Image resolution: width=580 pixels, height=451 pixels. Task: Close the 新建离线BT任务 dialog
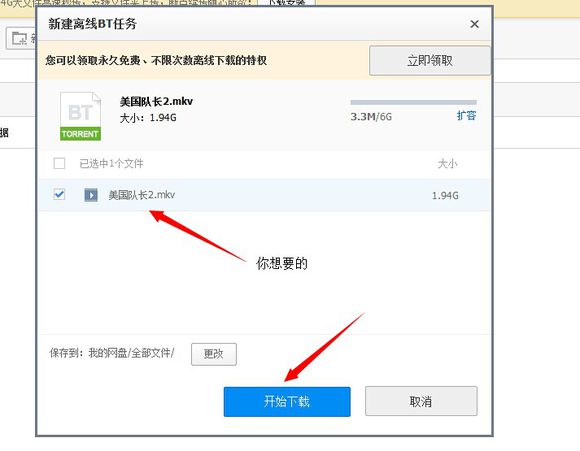pyautogui.click(x=474, y=24)
